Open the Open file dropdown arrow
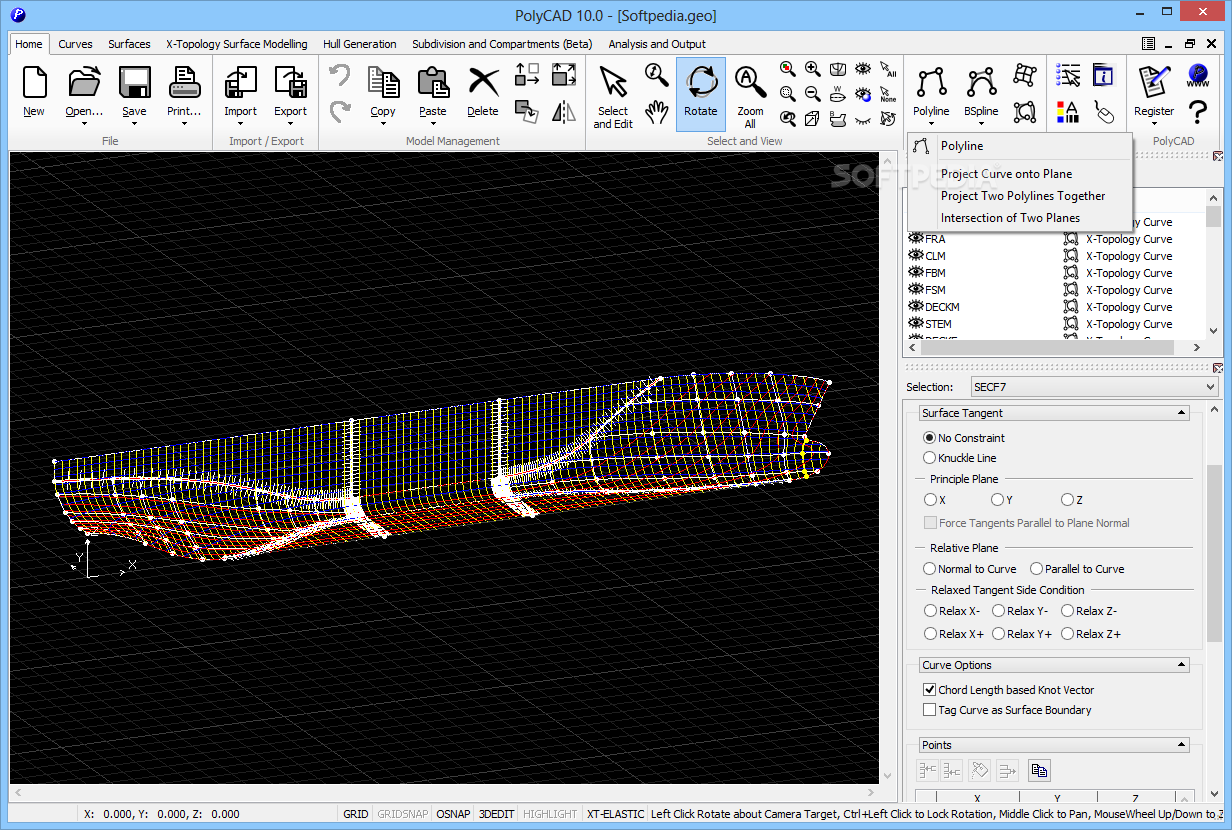Screen dimensions: 1232x830 click(84, 124)
